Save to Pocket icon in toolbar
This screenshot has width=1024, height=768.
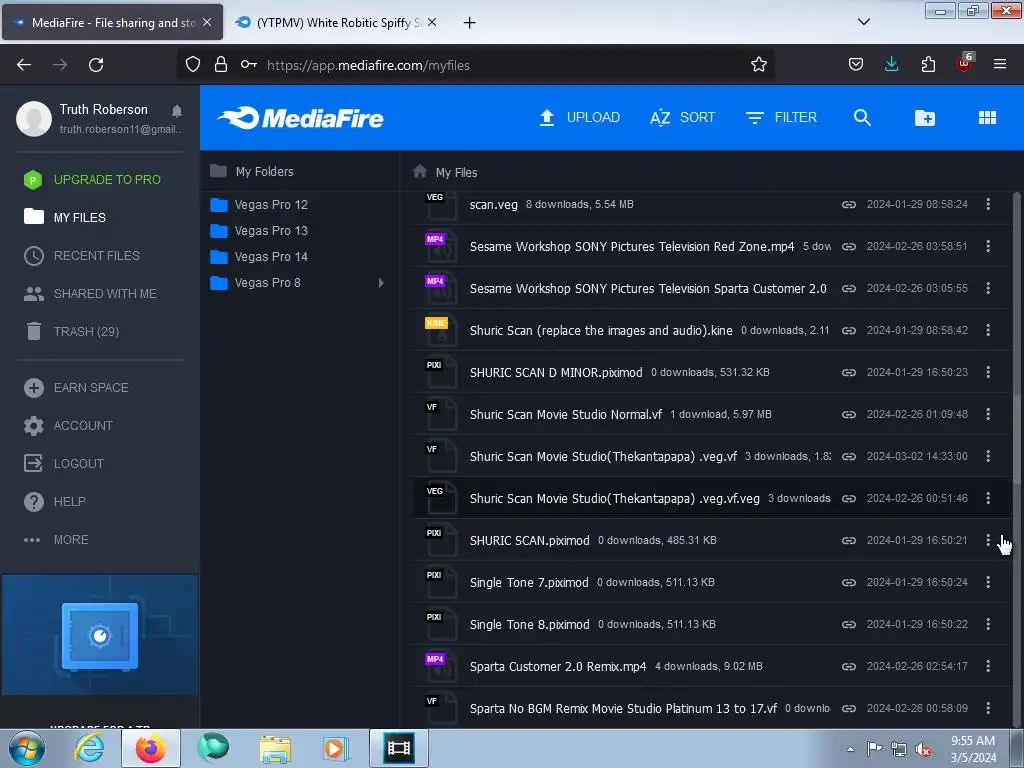(x=856, y=64)
